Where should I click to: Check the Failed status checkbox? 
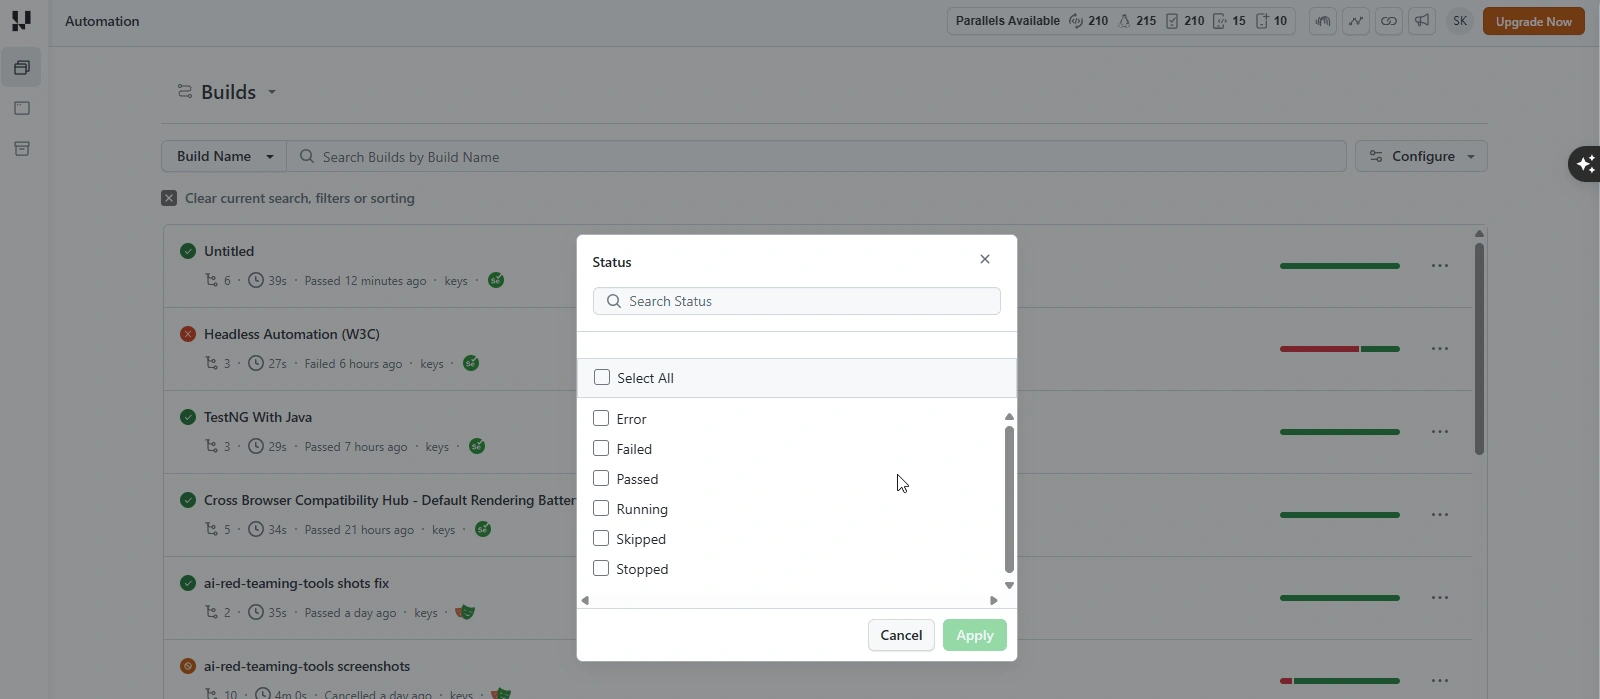[601, 448]
